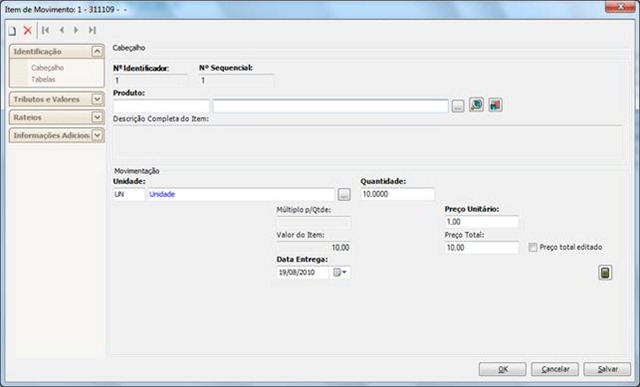Open Produto lookup ellipsis button
The height and width of the screenshot is (387, 640).
click(458, 107)
